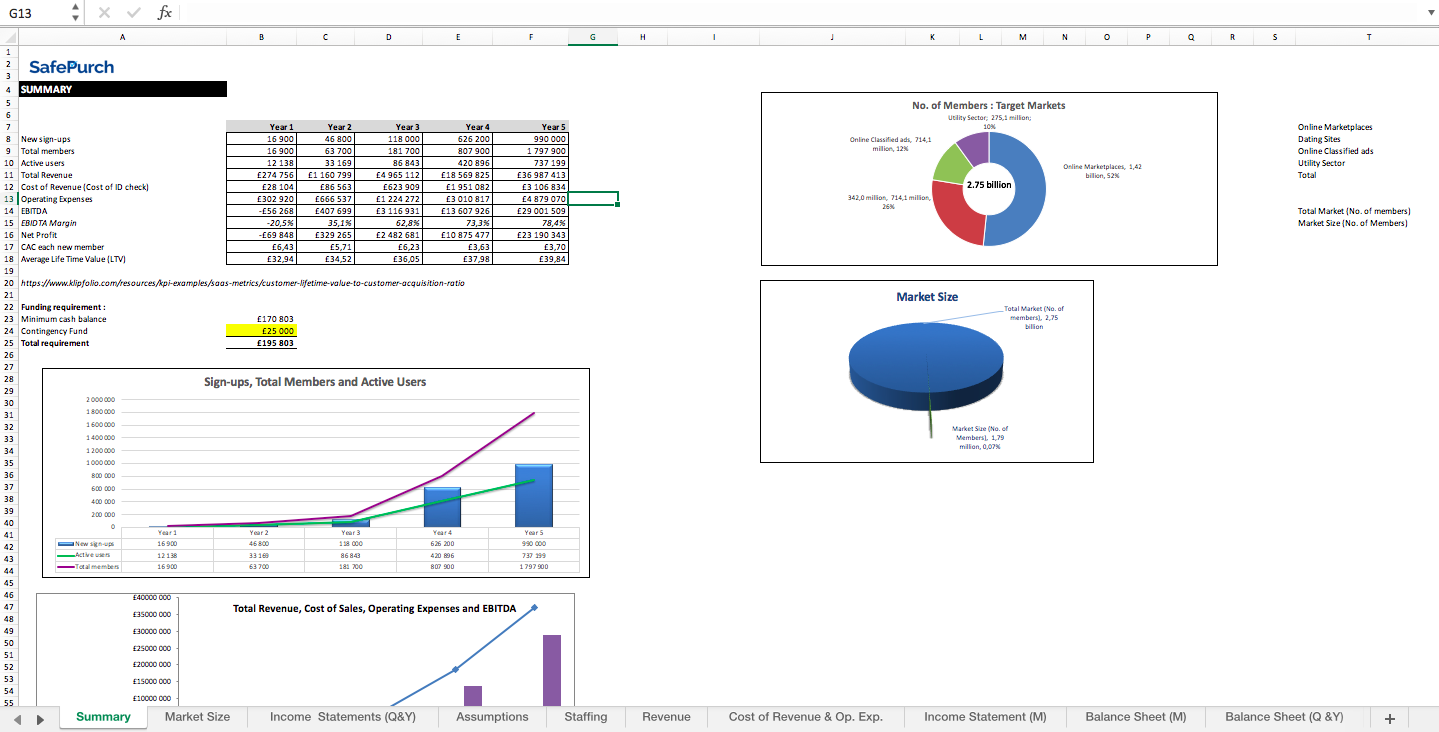Viewport: 1439px width, 732px height.
Task: Click the £170 803 minimum cash balance value
Action: tap(262, 319)
